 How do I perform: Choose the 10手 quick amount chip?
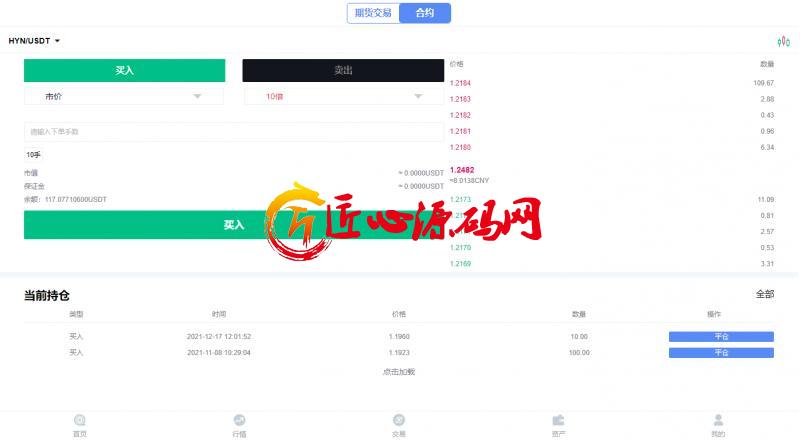[34, 155]
